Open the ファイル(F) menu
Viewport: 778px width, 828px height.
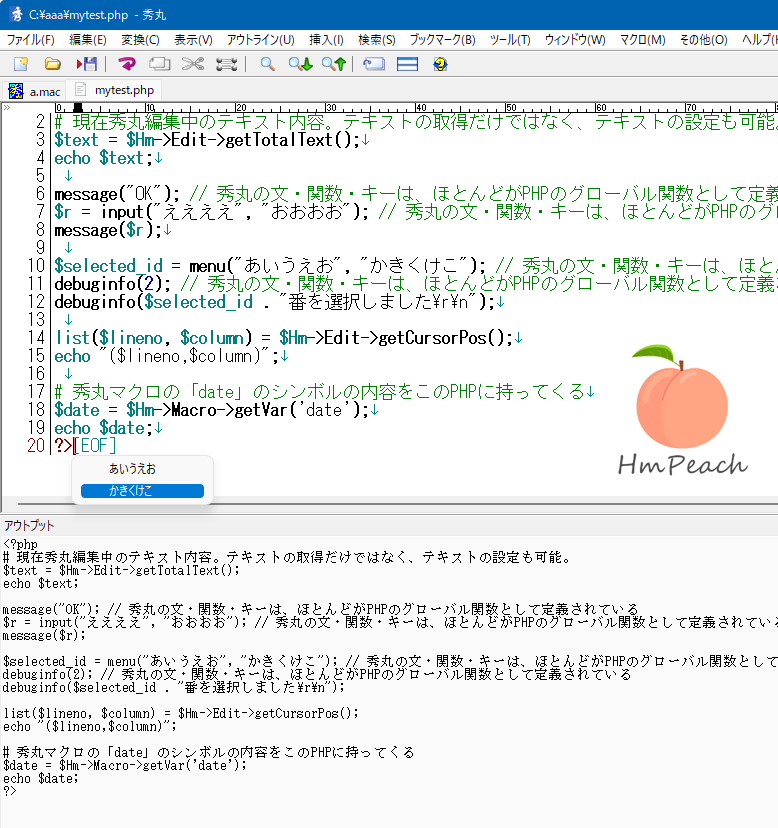point(30,40)
